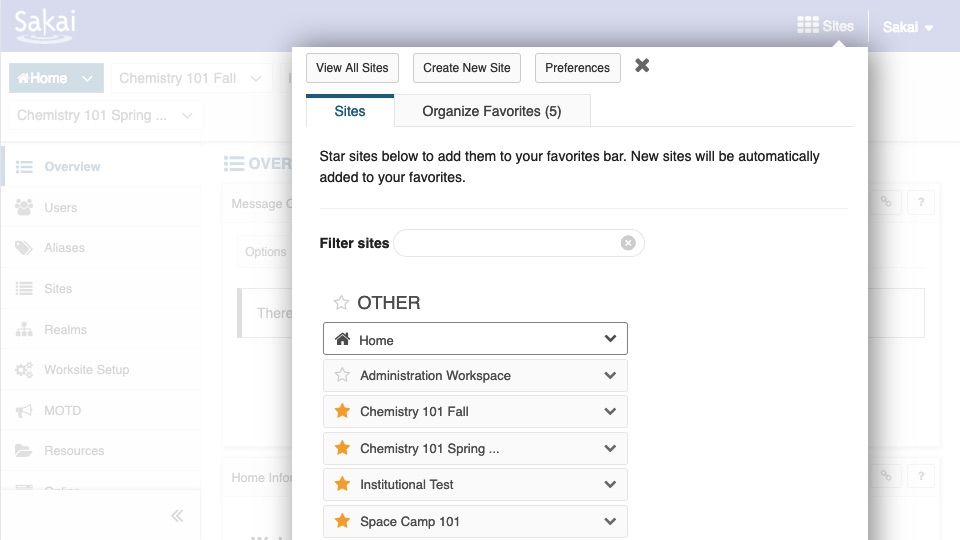Open Chemistry 101 Spring favorites bar tab
This screenshot has width=960, height=540.
pos(92,115)
